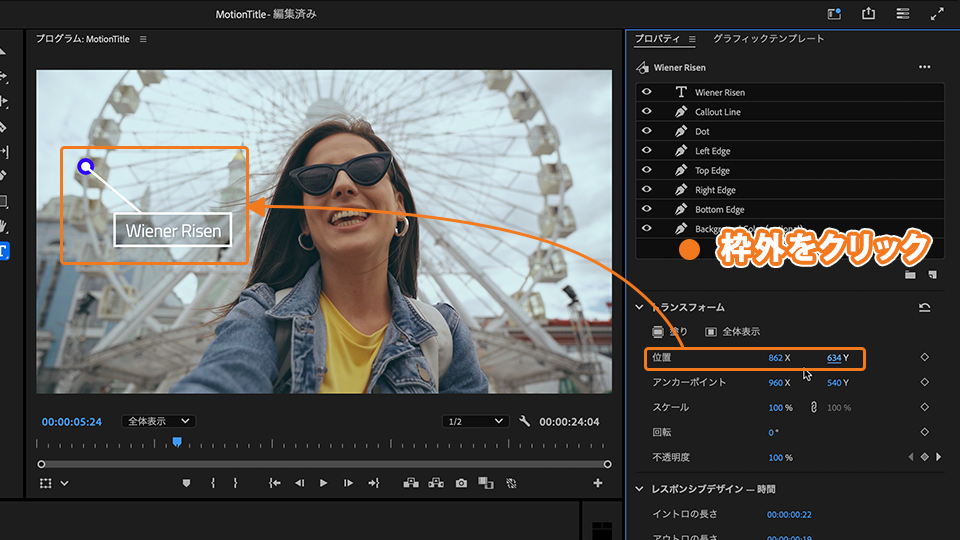The width and height of the screenshot is (960, 540).
Task: Click the share/export icon in the top bar
Action: pos(868,14)
